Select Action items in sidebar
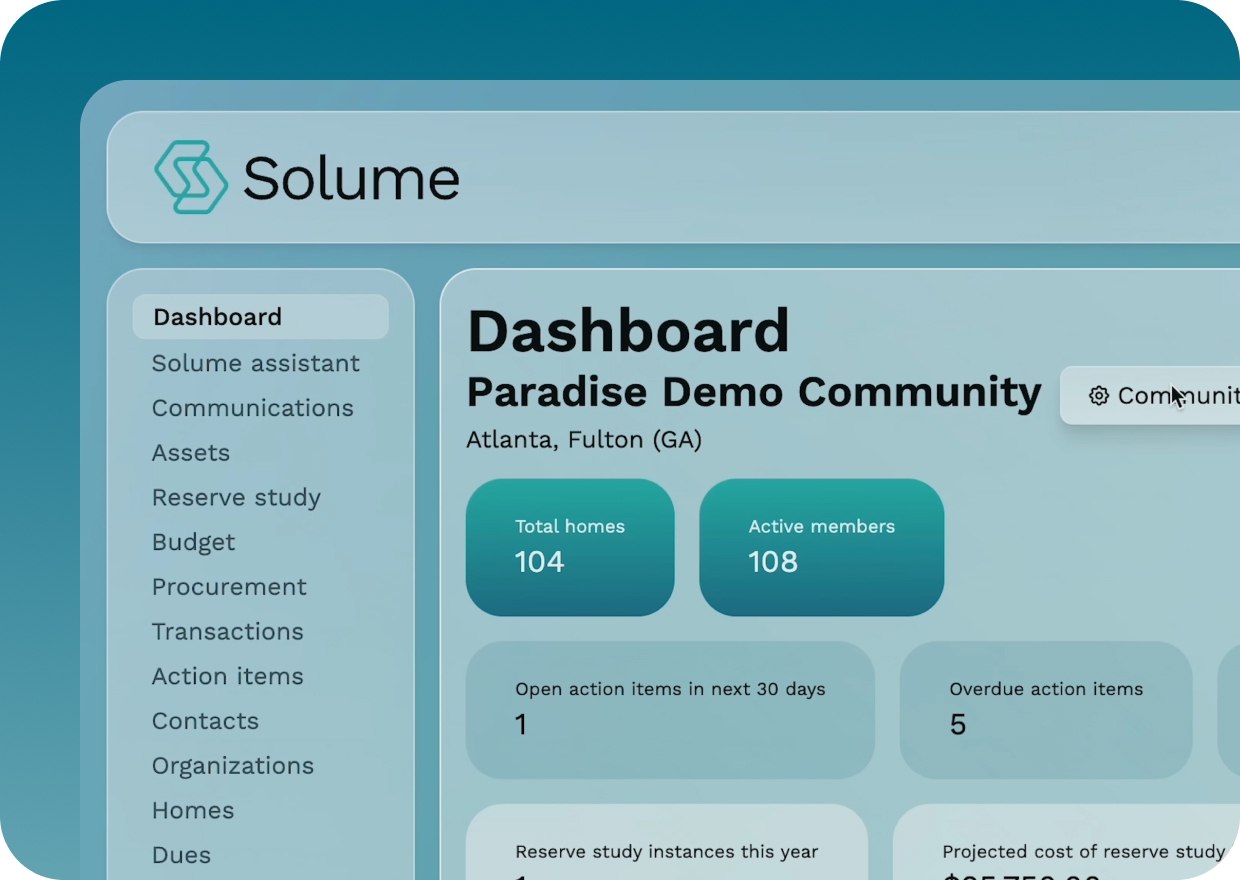 tap(228, 677)
